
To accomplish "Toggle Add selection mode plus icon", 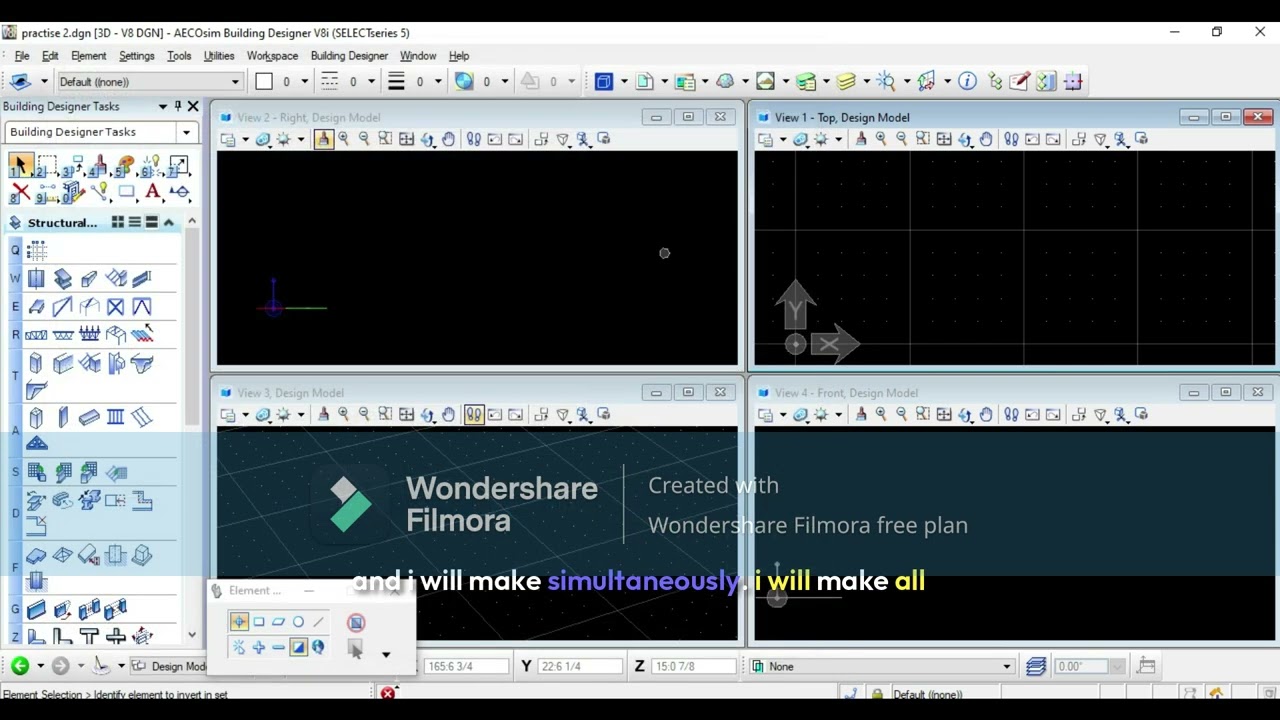I will (x=259, y=647).
